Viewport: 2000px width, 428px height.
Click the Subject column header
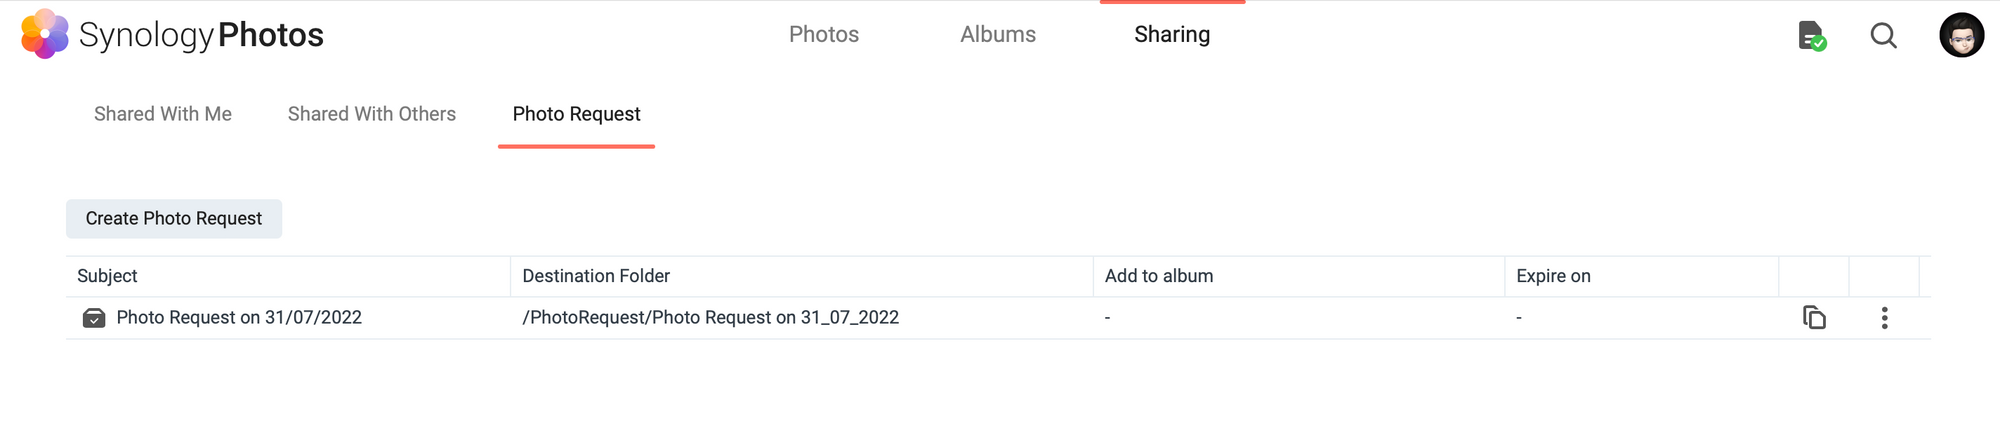click(x=108, y=276)
